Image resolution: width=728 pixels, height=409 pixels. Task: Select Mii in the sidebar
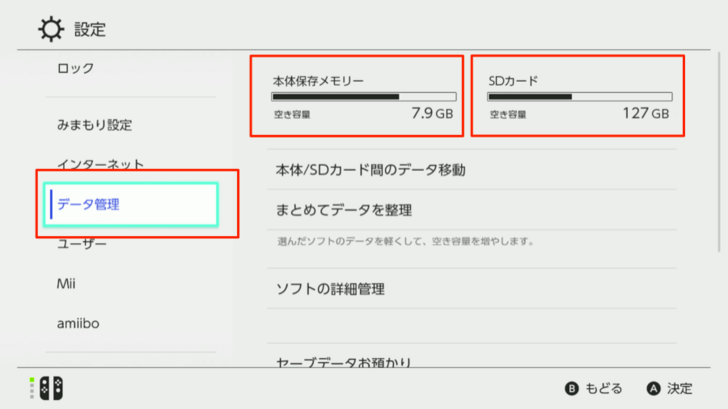[66, 283]
